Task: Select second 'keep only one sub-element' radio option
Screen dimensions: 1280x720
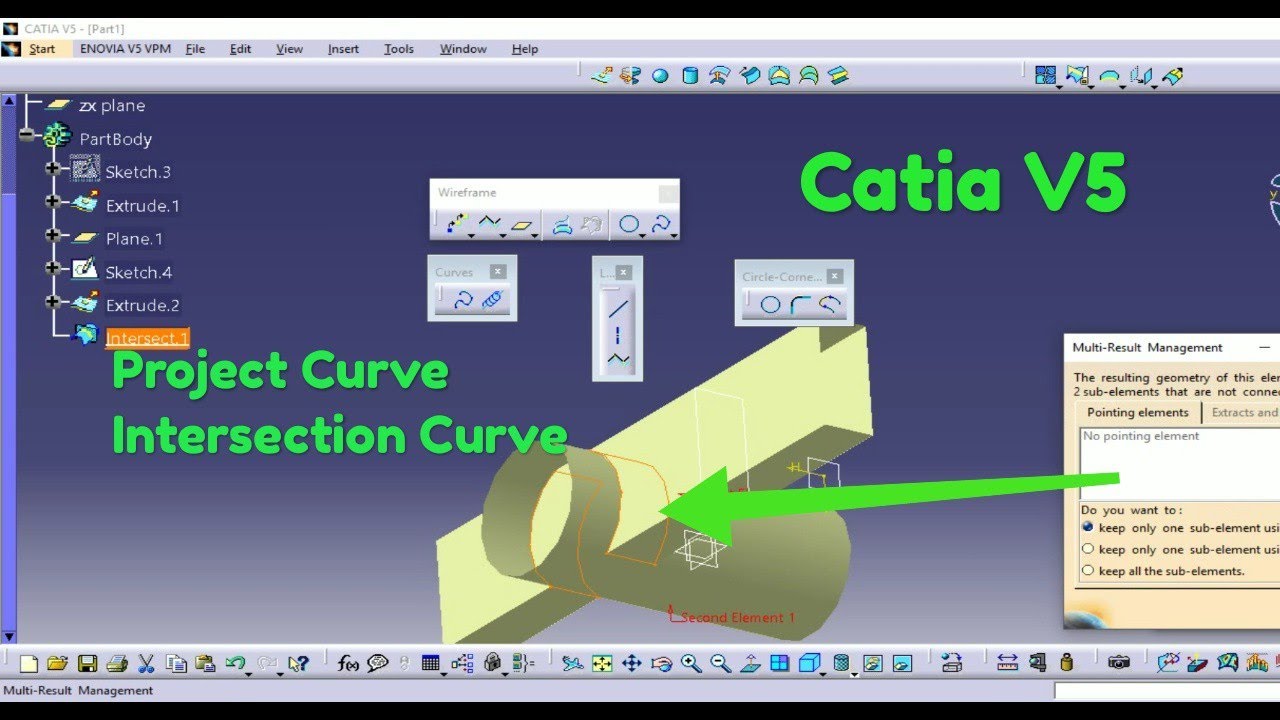Action: (x=1088, y=549)
